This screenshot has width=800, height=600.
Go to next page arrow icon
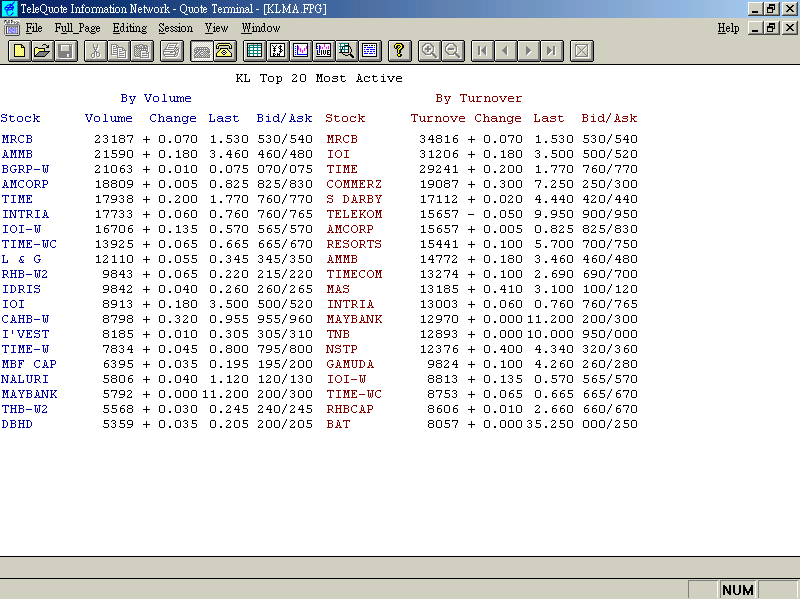(529, 51)
